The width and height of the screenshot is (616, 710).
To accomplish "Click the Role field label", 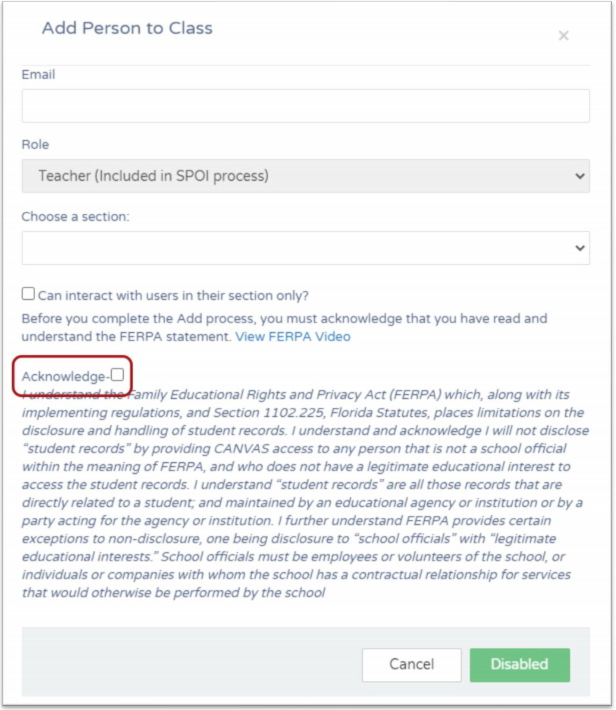I will coord(35,144).
